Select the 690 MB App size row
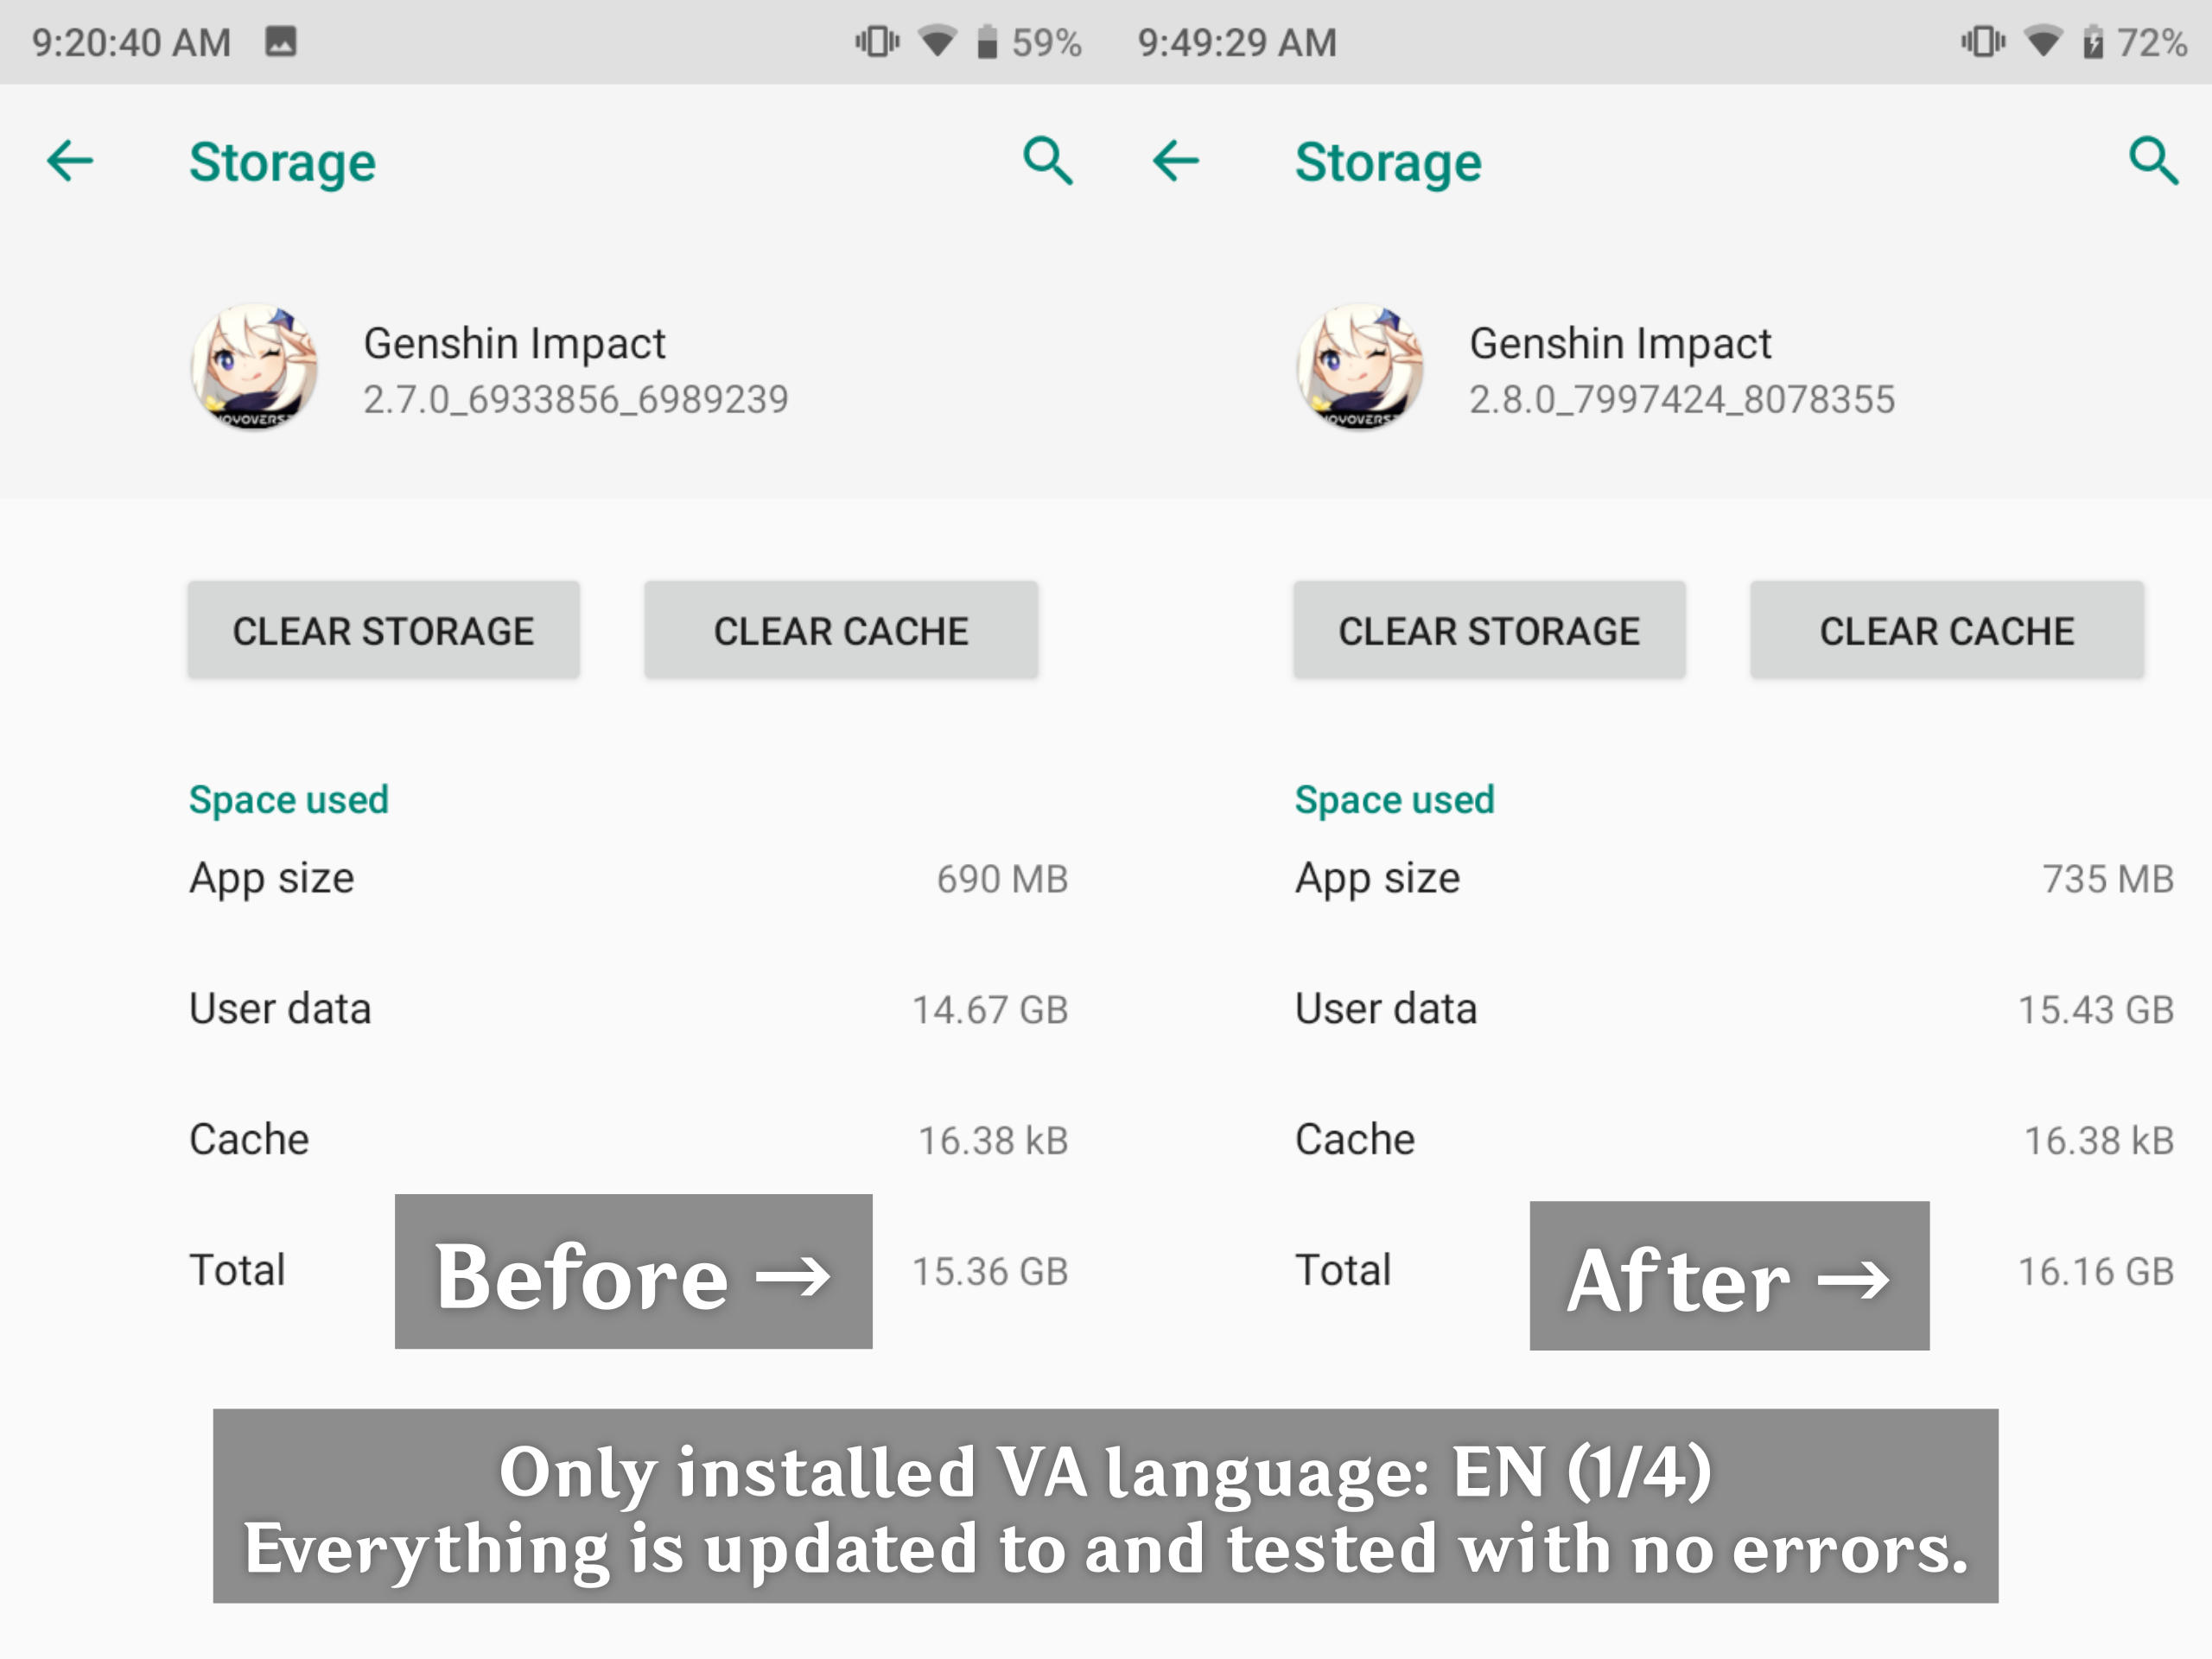The width and height of the screenshot is (2212, 1659). pyautogui.click(x=629, y=878)
